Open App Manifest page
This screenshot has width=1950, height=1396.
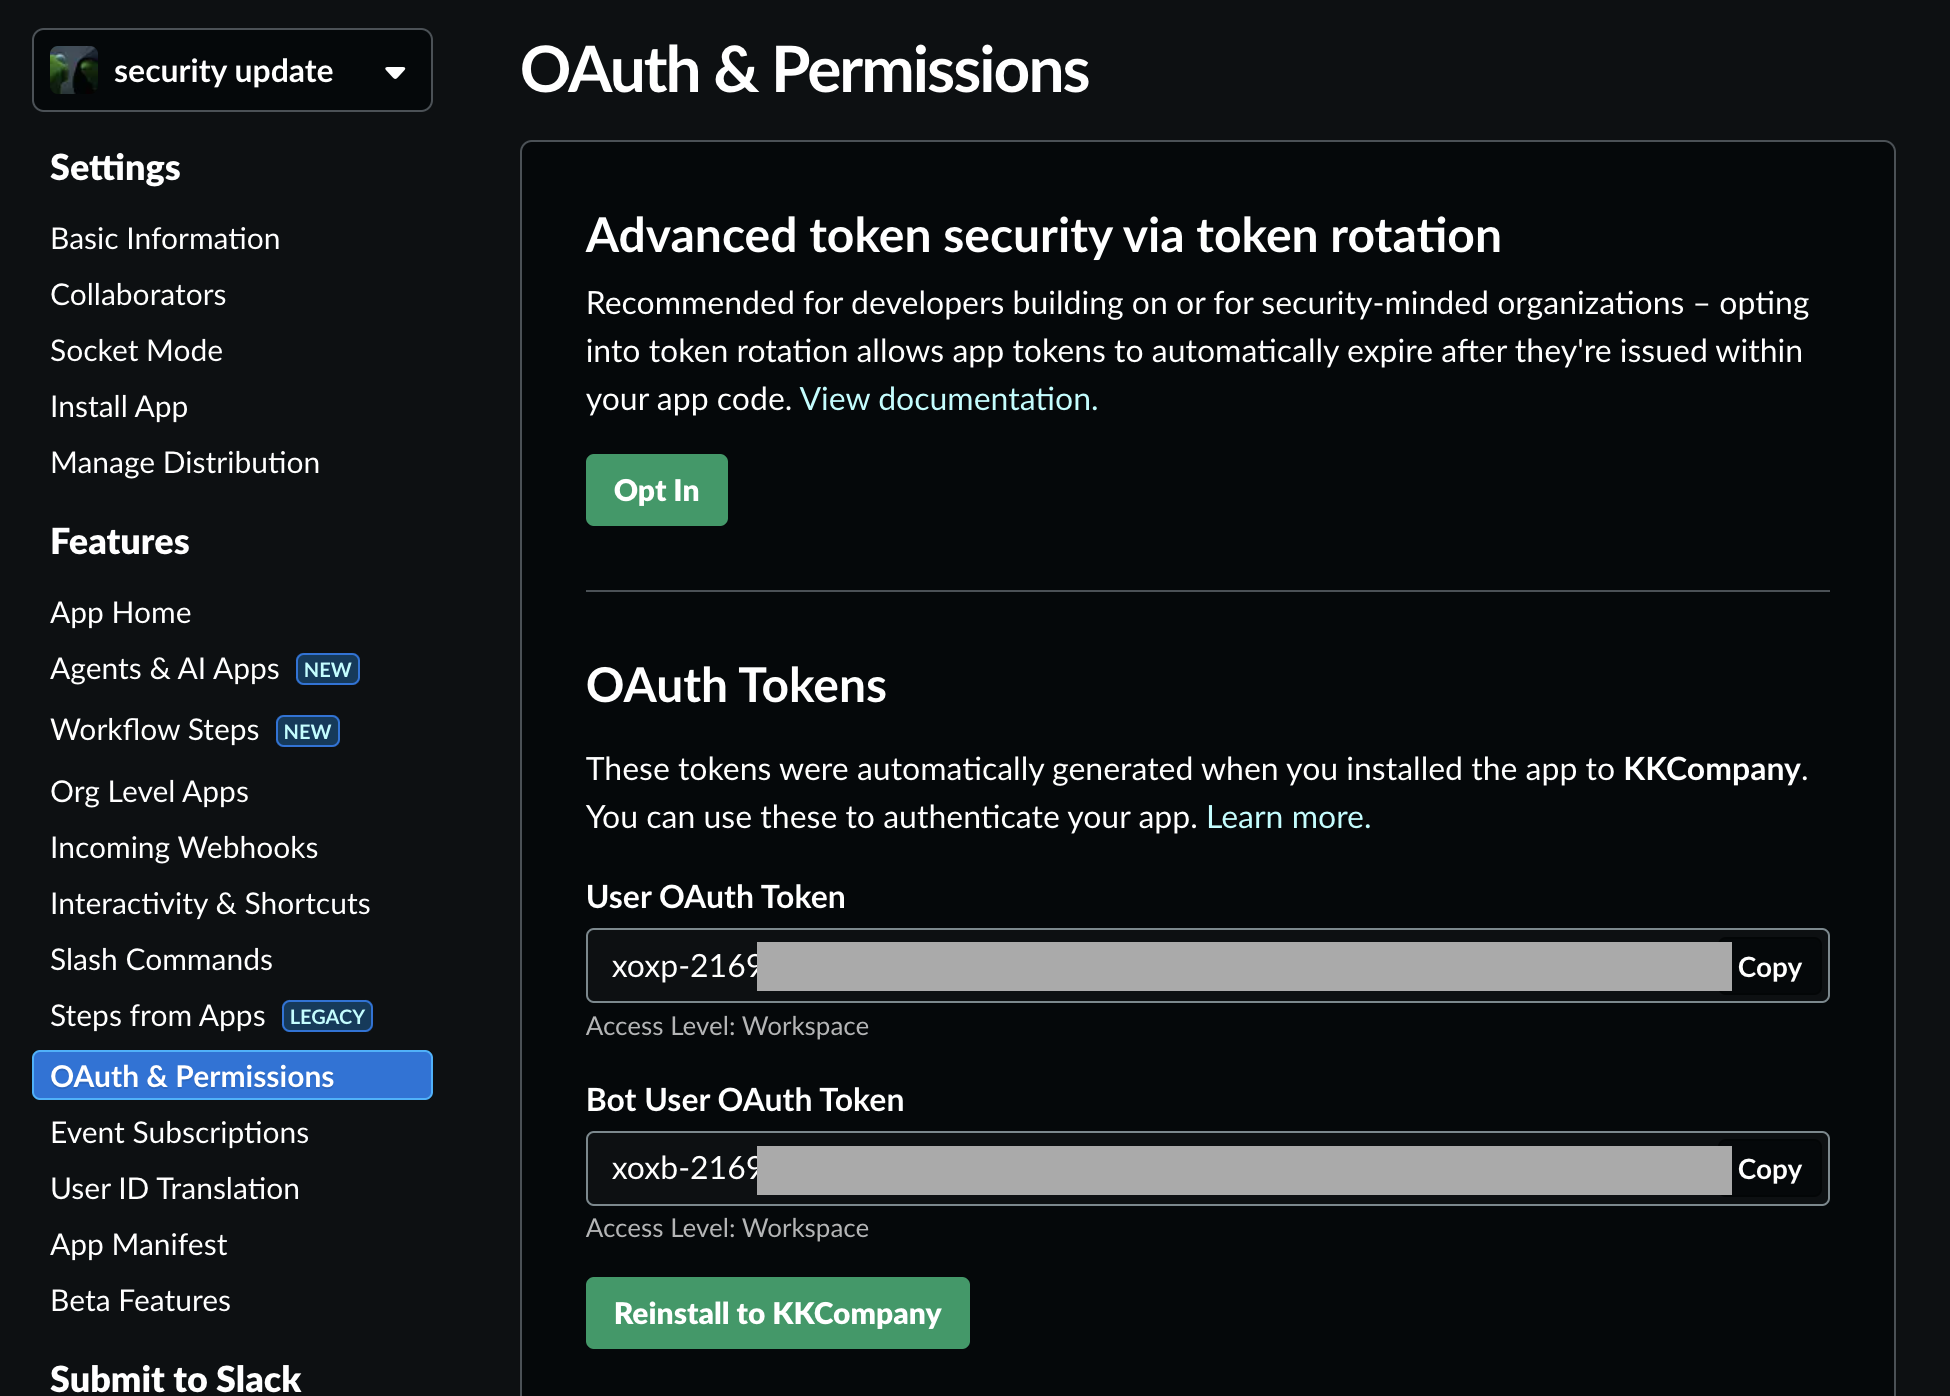(x=139, y=1245)
